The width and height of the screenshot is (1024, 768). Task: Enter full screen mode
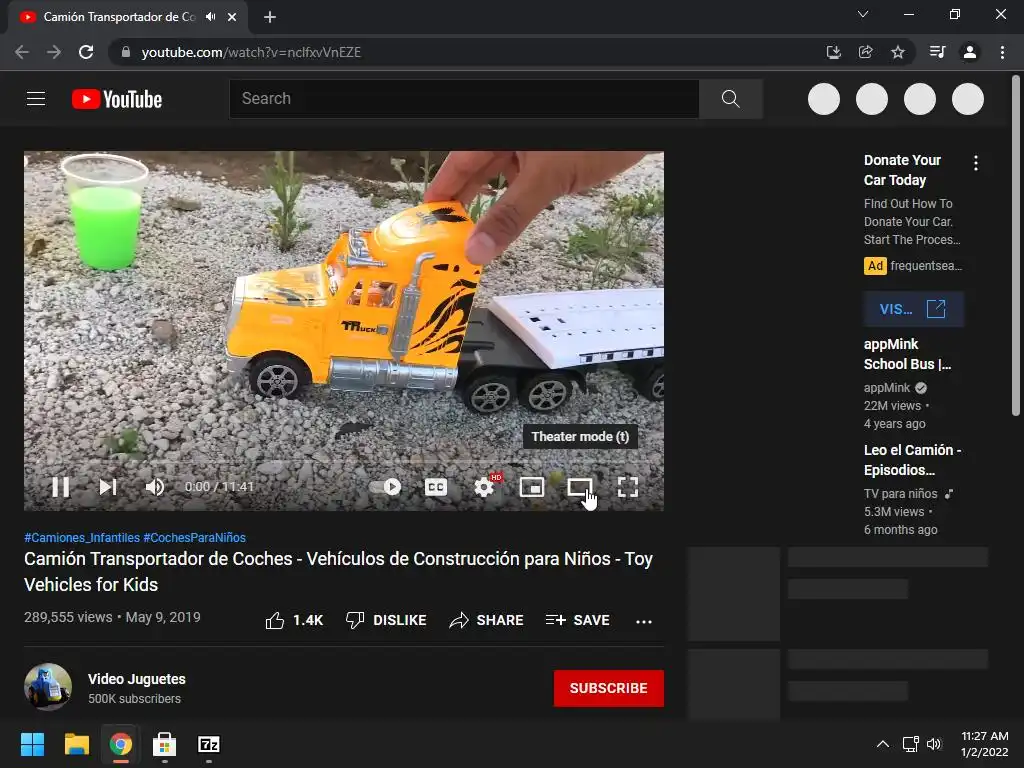point(628,487)
